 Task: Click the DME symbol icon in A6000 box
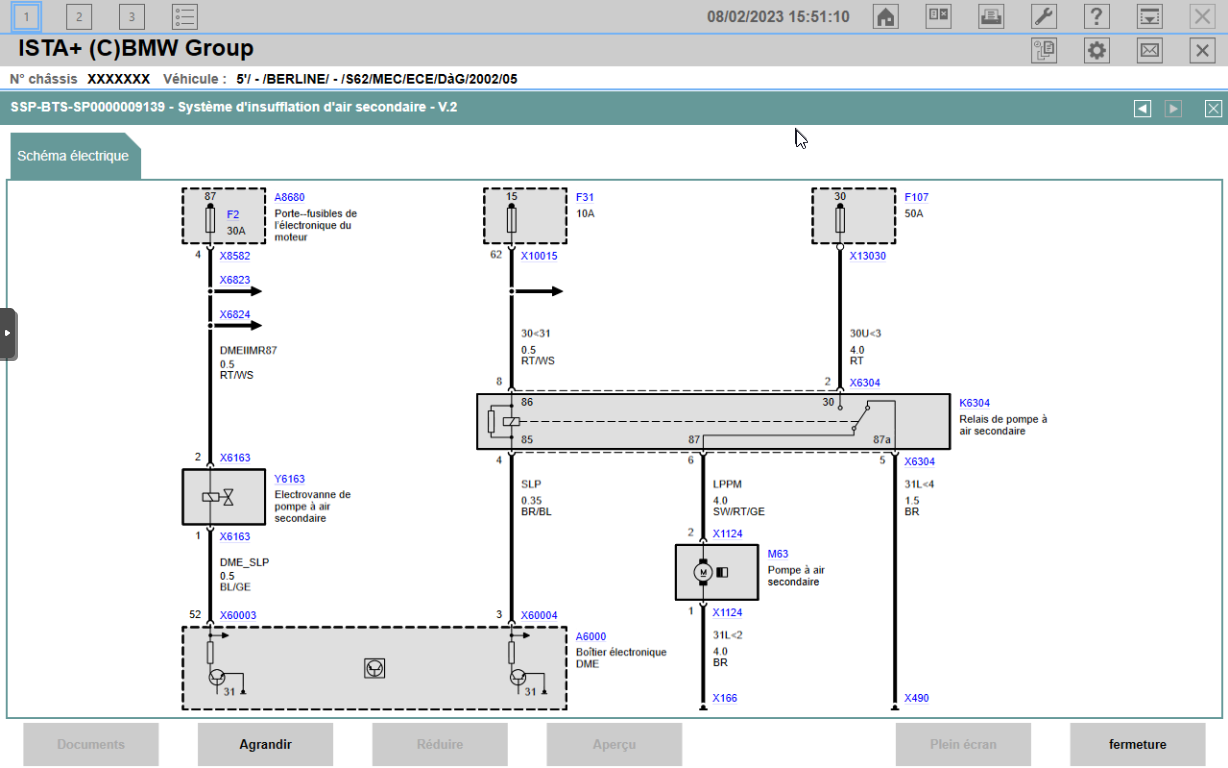click(374, 669)
